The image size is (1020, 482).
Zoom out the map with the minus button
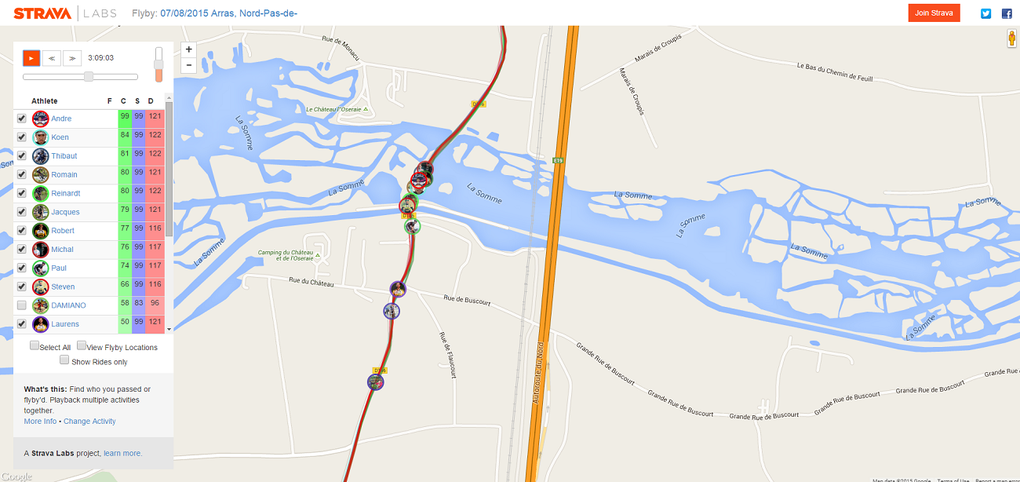189,64
